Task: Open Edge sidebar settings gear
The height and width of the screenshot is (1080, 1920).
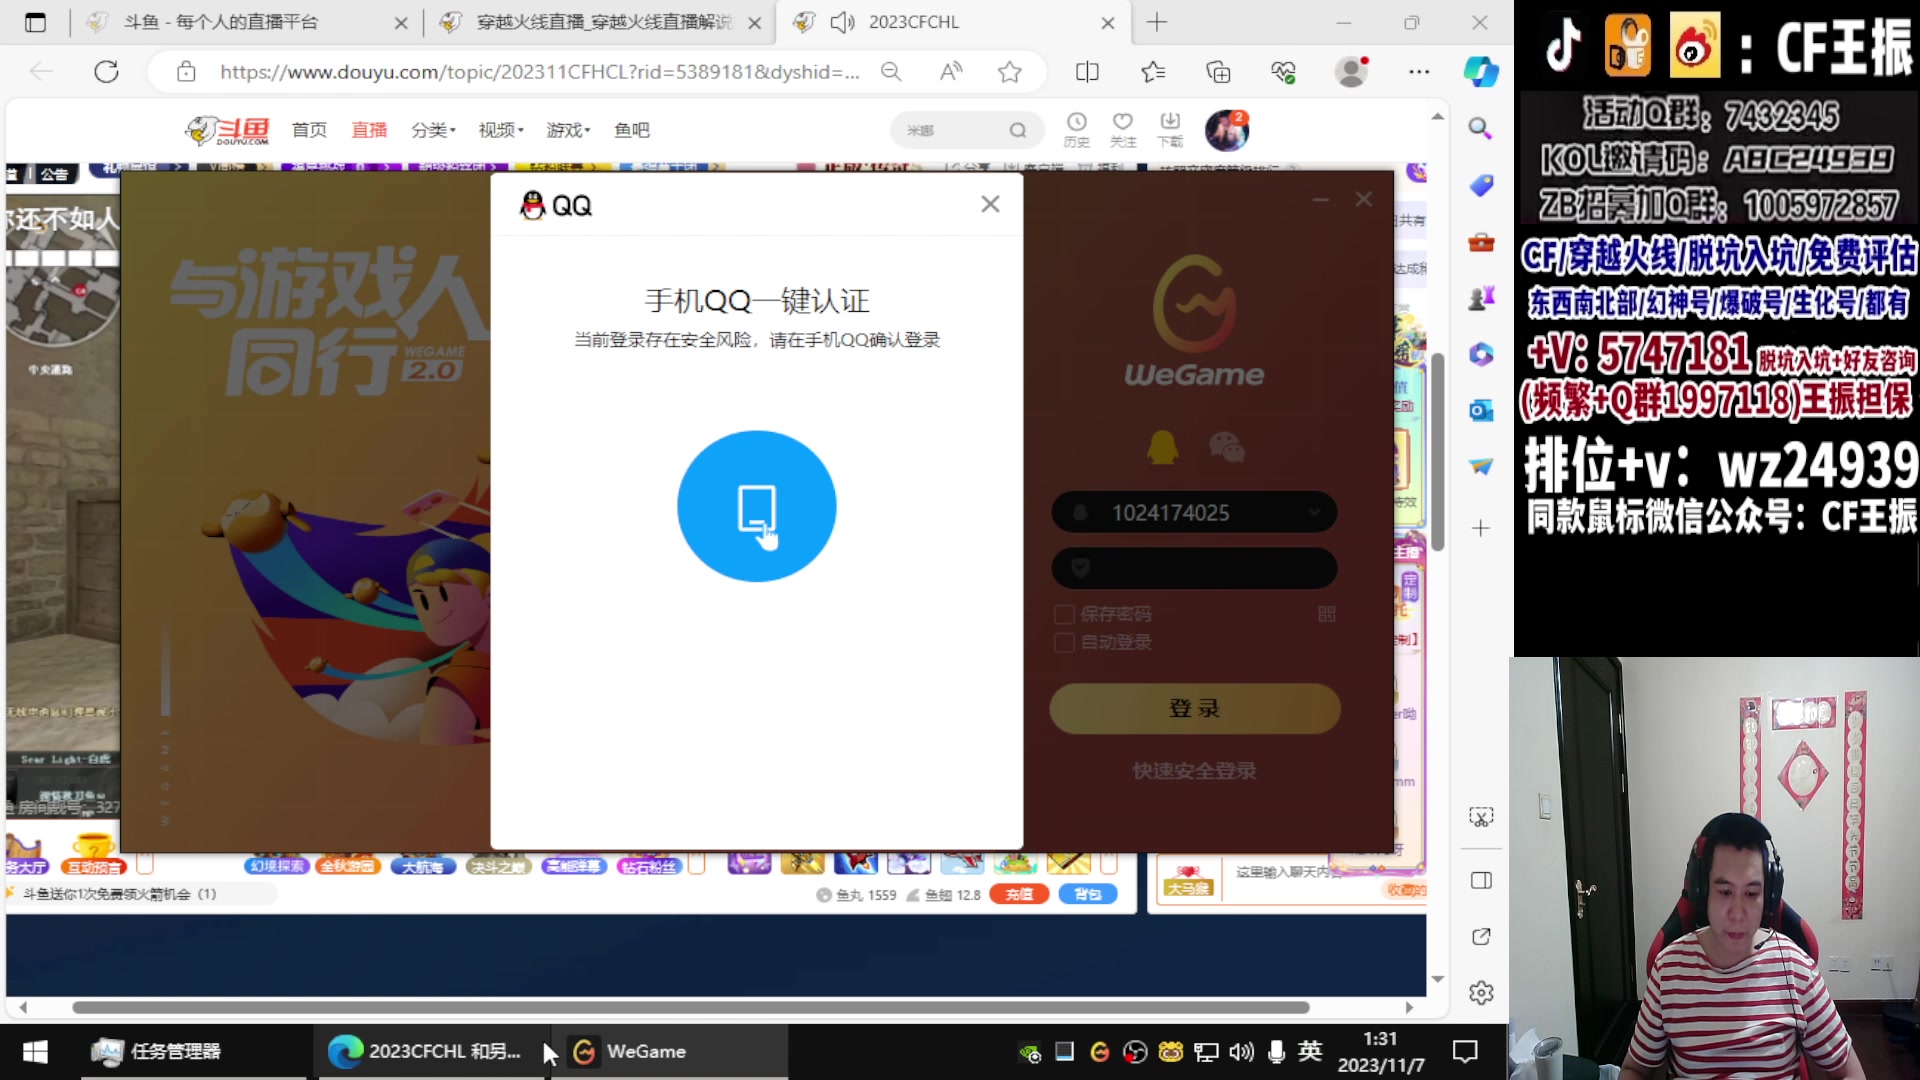Action: (1481, 992)
